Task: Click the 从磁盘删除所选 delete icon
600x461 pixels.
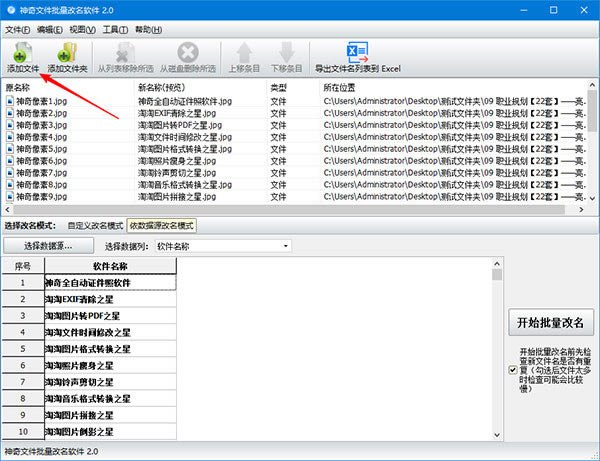Action: tap(187, 52)
